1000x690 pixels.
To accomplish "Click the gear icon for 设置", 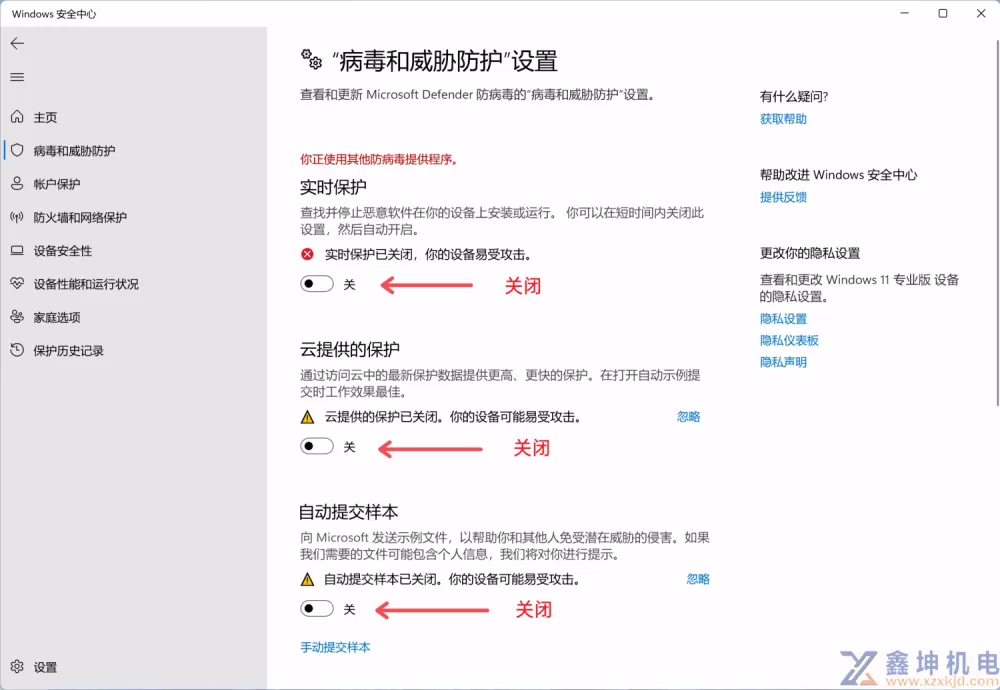I will pyautogui.click(x=17, y=667).
